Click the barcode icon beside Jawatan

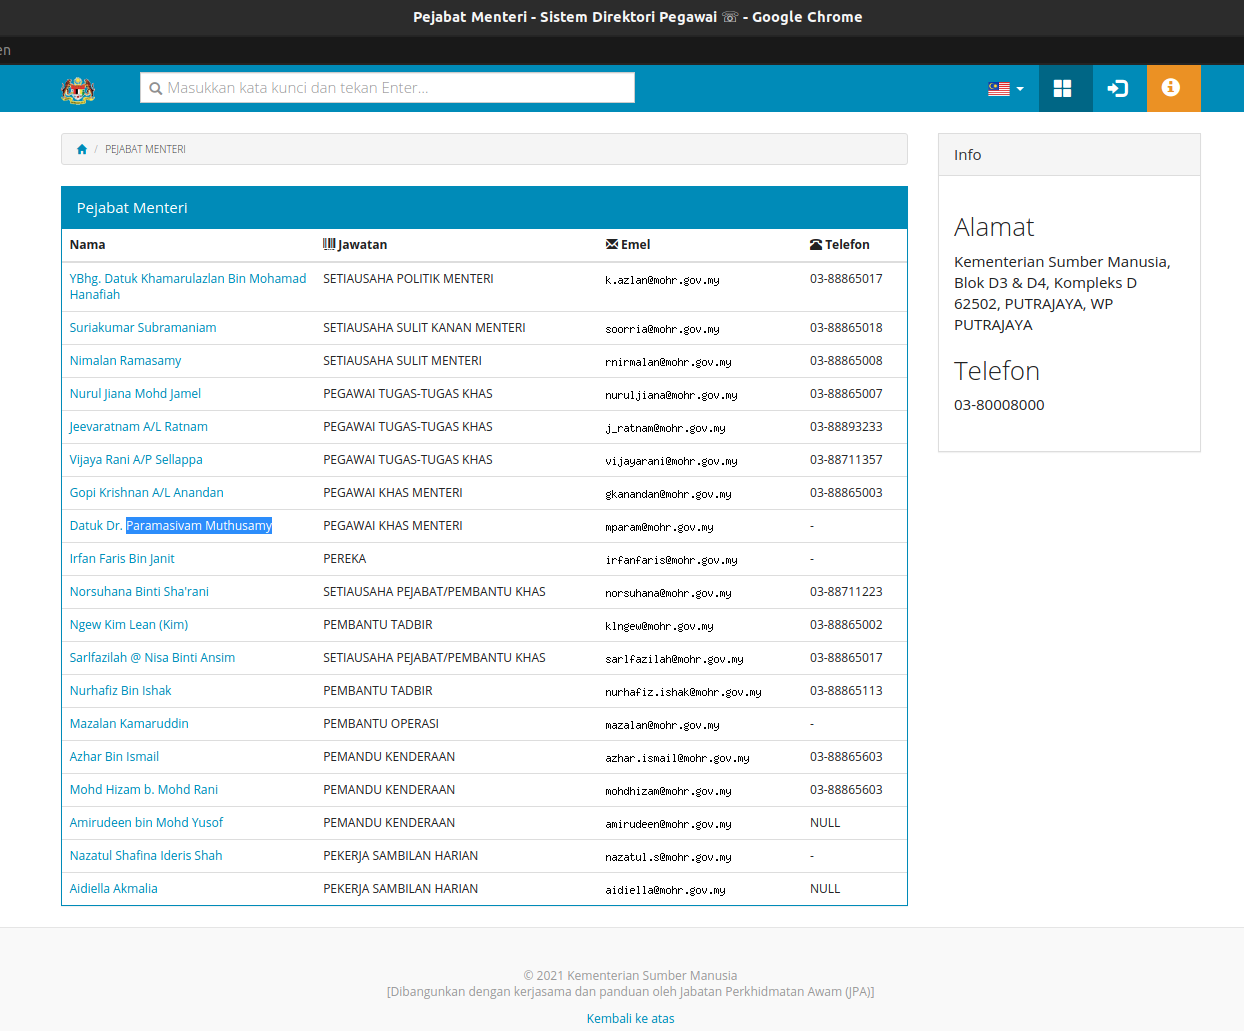(x=329, y=244)
